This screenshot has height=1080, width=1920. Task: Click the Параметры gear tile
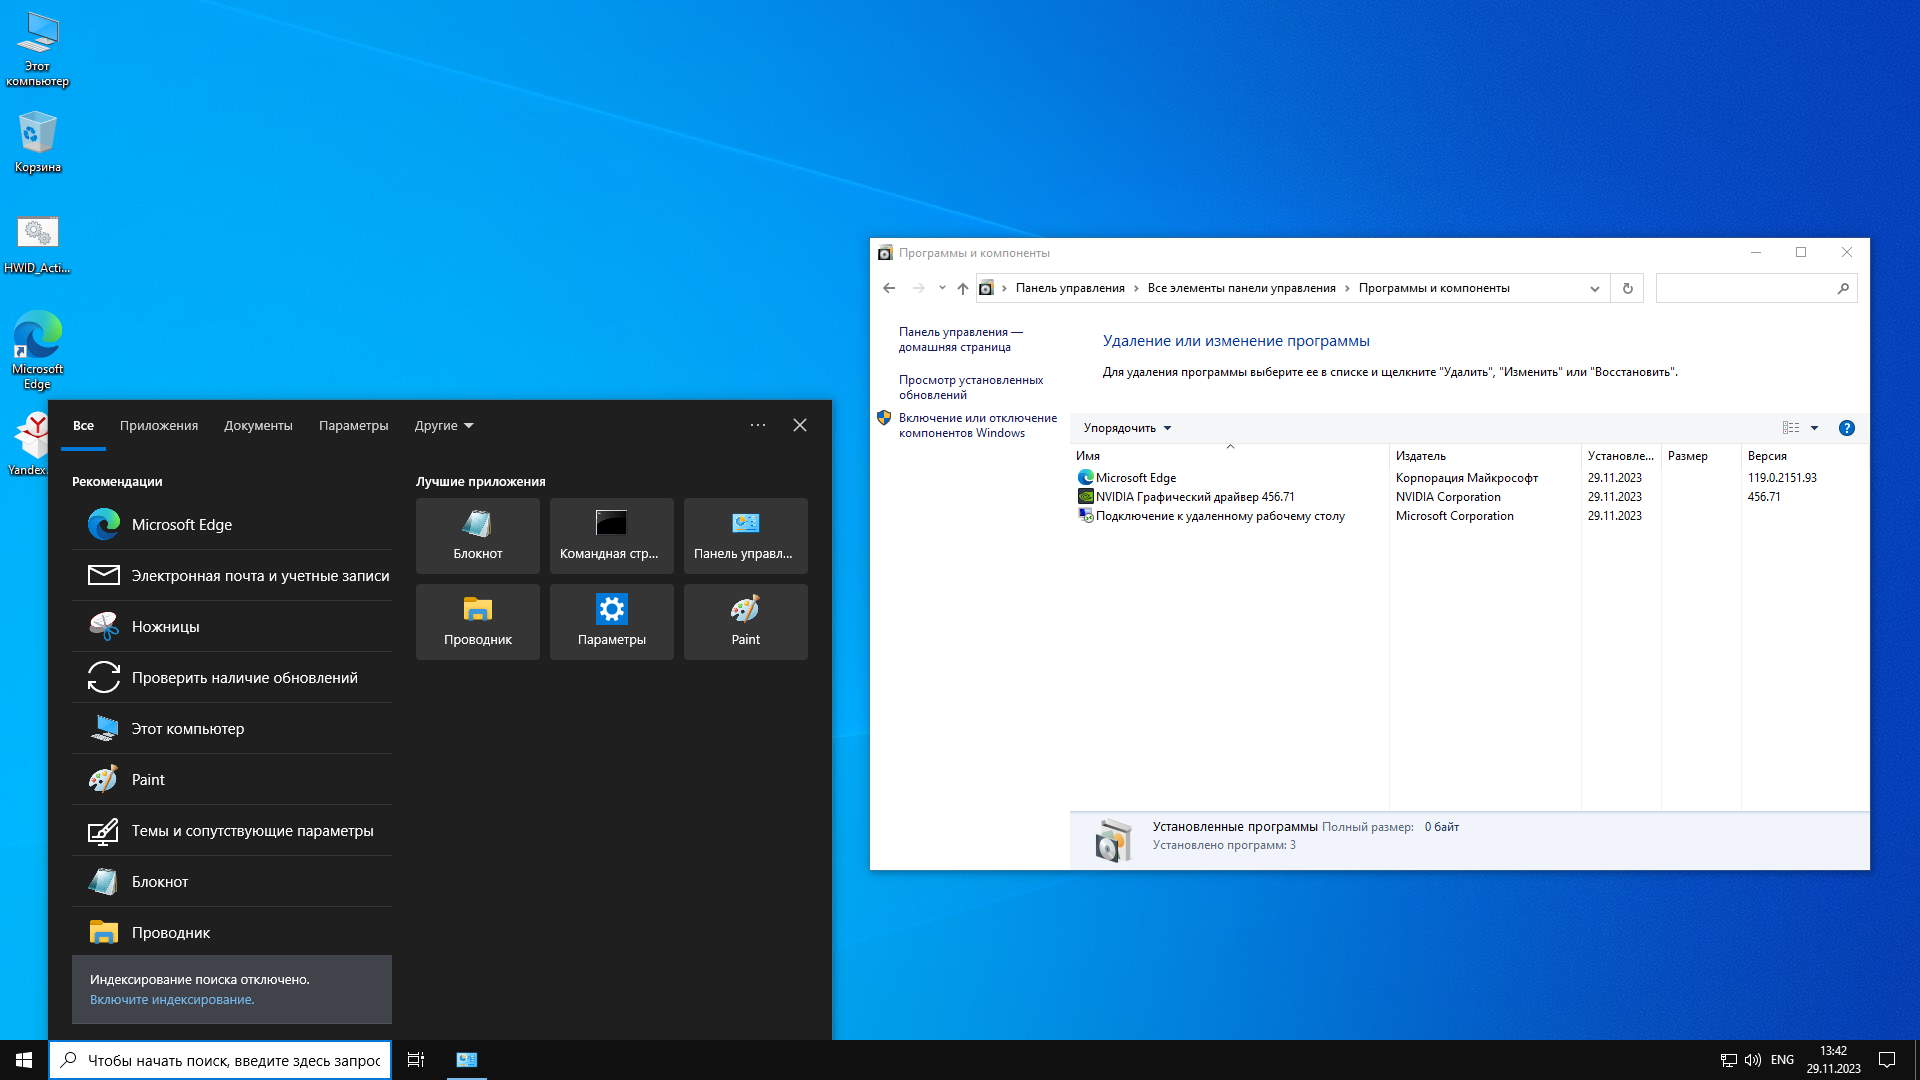(611, 621)
